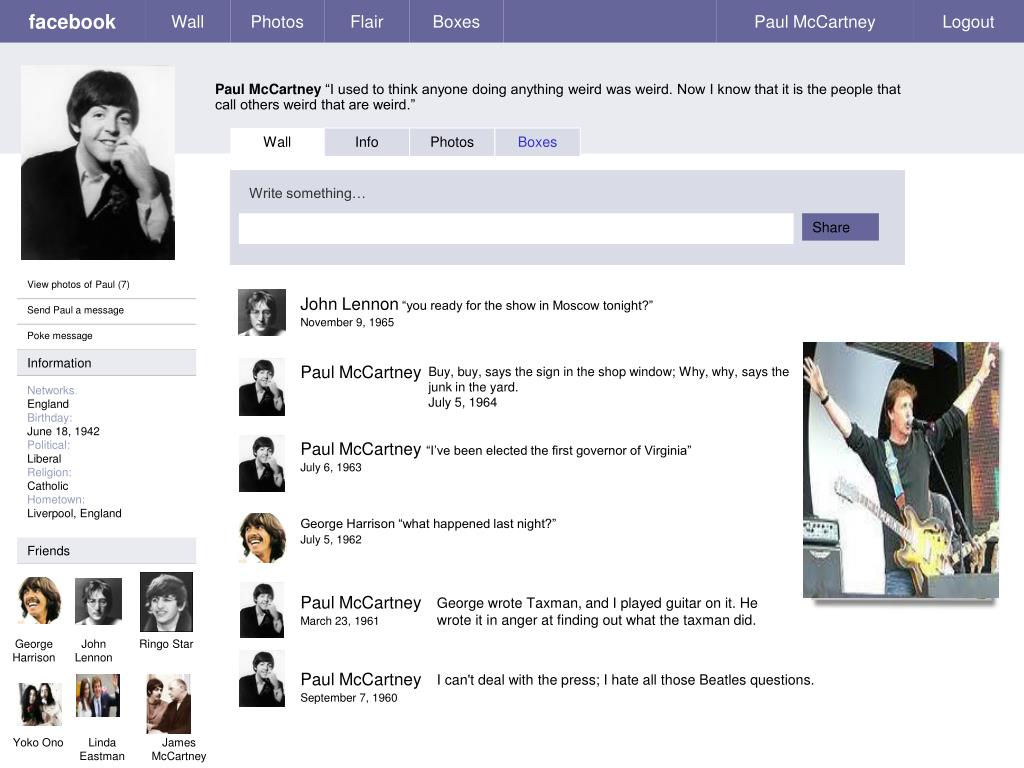Screen dimensions: 1024x768
Task: Click "what happened last night?" post text
Action: [x=478, y=524]
